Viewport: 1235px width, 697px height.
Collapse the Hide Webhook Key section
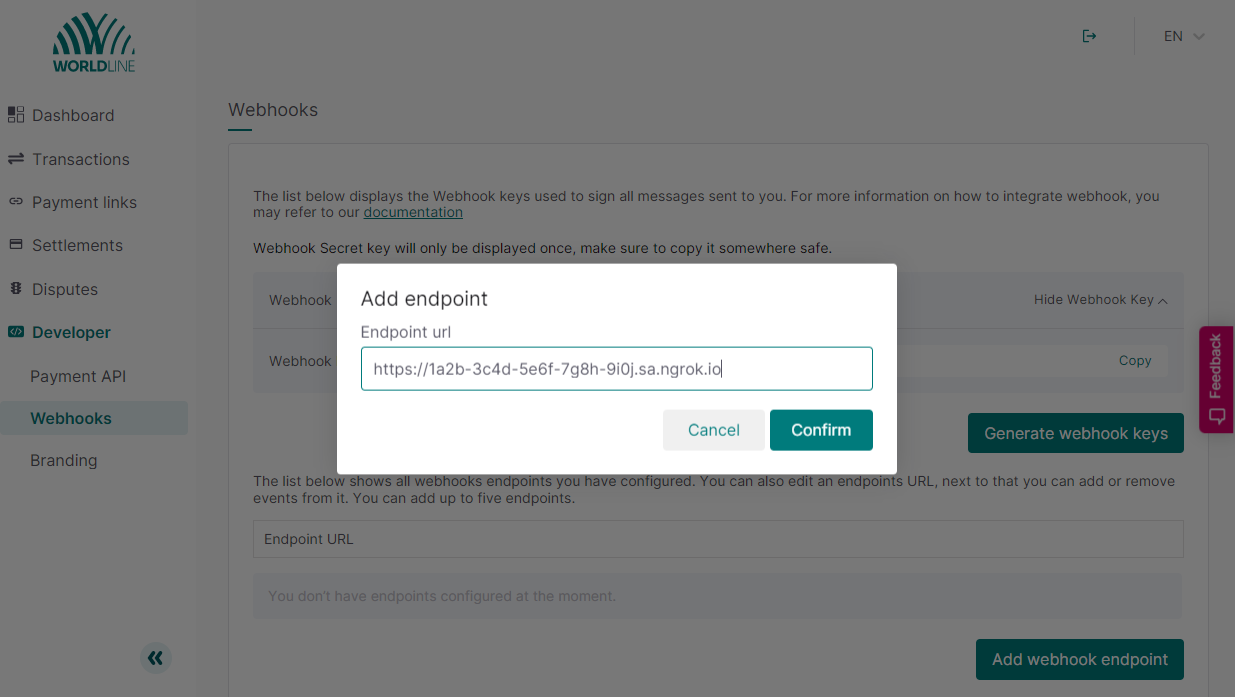(x=1100, y=299)
